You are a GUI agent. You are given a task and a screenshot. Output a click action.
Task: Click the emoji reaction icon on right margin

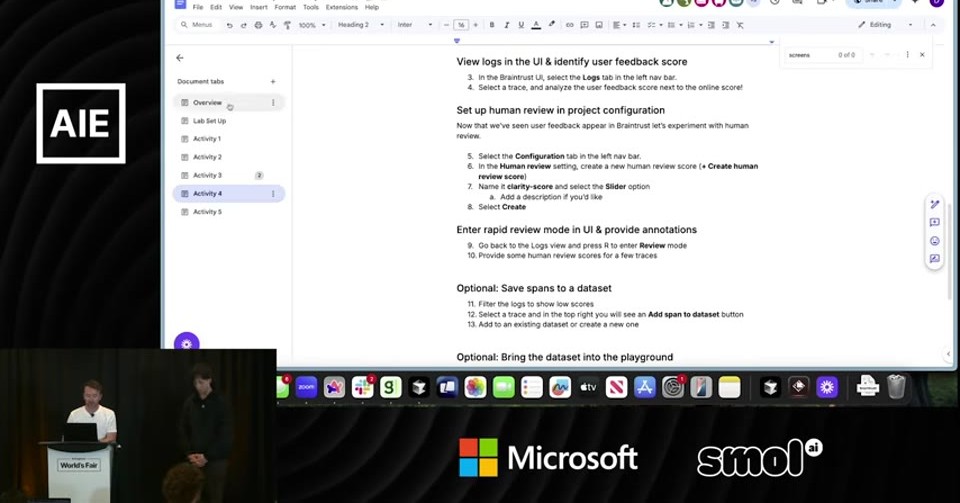click(934, 241)
